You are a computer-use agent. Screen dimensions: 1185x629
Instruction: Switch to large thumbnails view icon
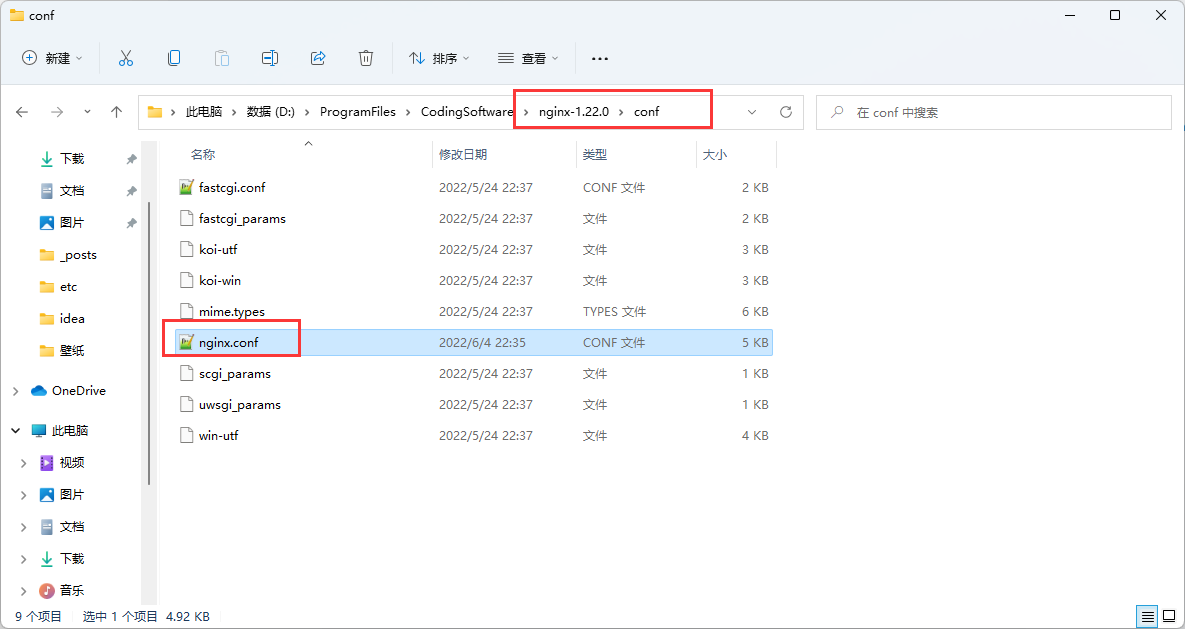pos(1169,616)
